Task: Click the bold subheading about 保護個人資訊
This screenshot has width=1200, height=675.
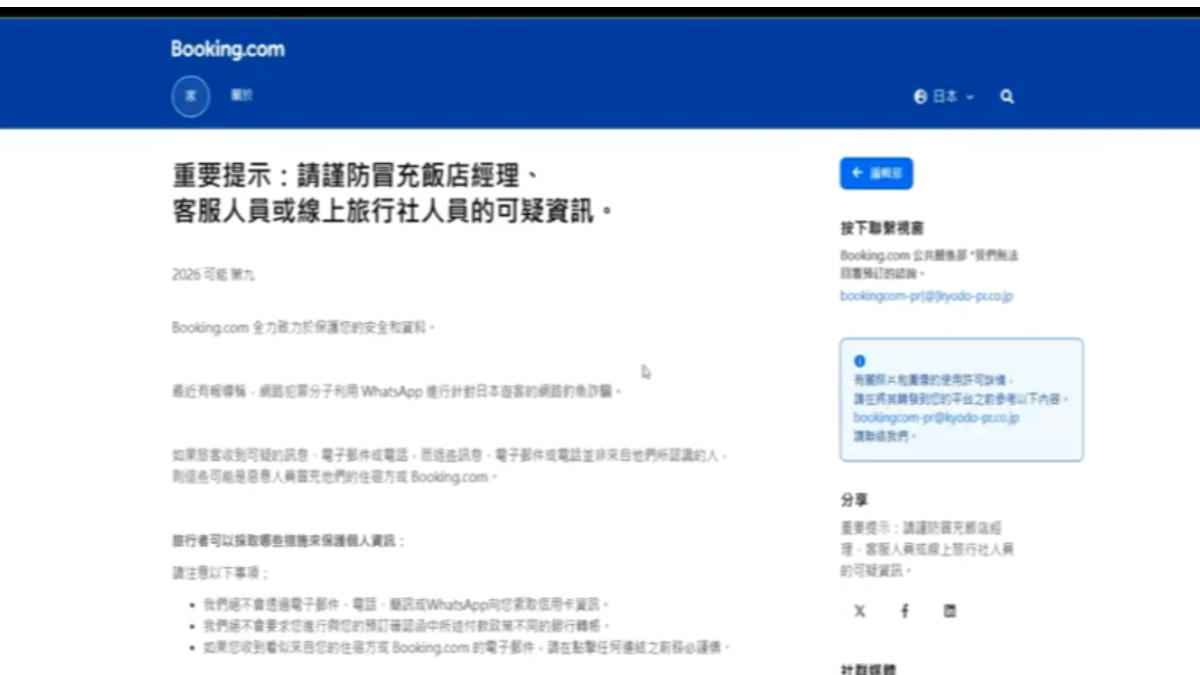Action: (289, 541)
